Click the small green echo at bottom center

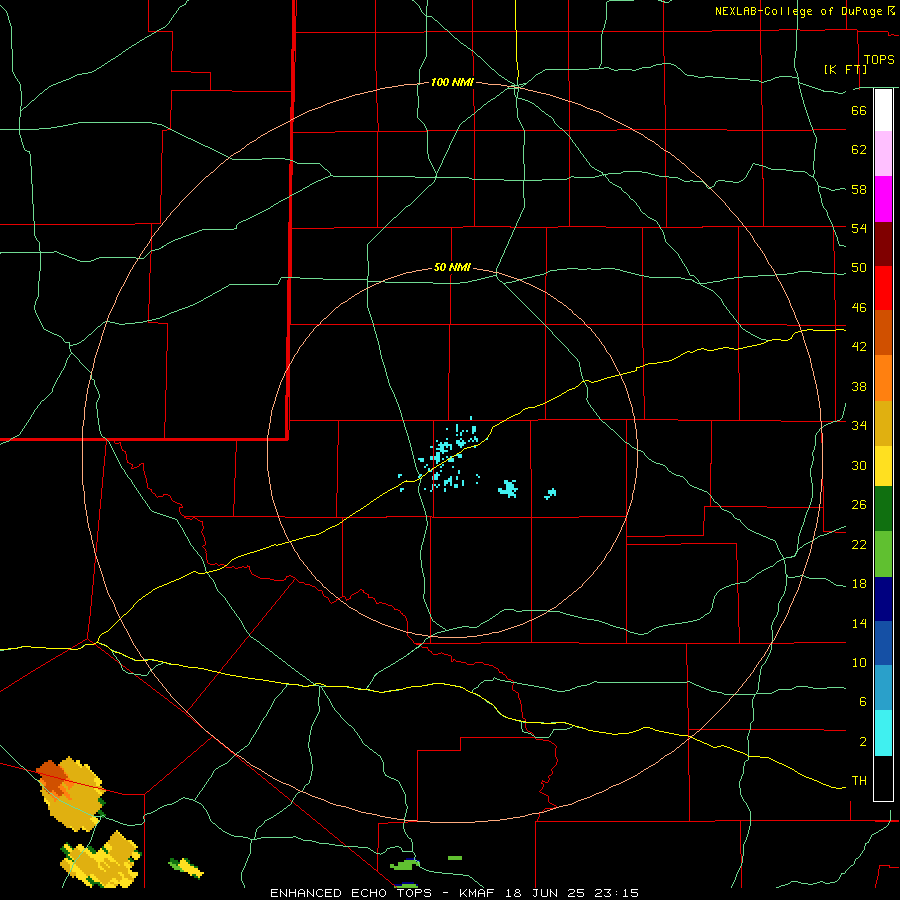point(405,864)
